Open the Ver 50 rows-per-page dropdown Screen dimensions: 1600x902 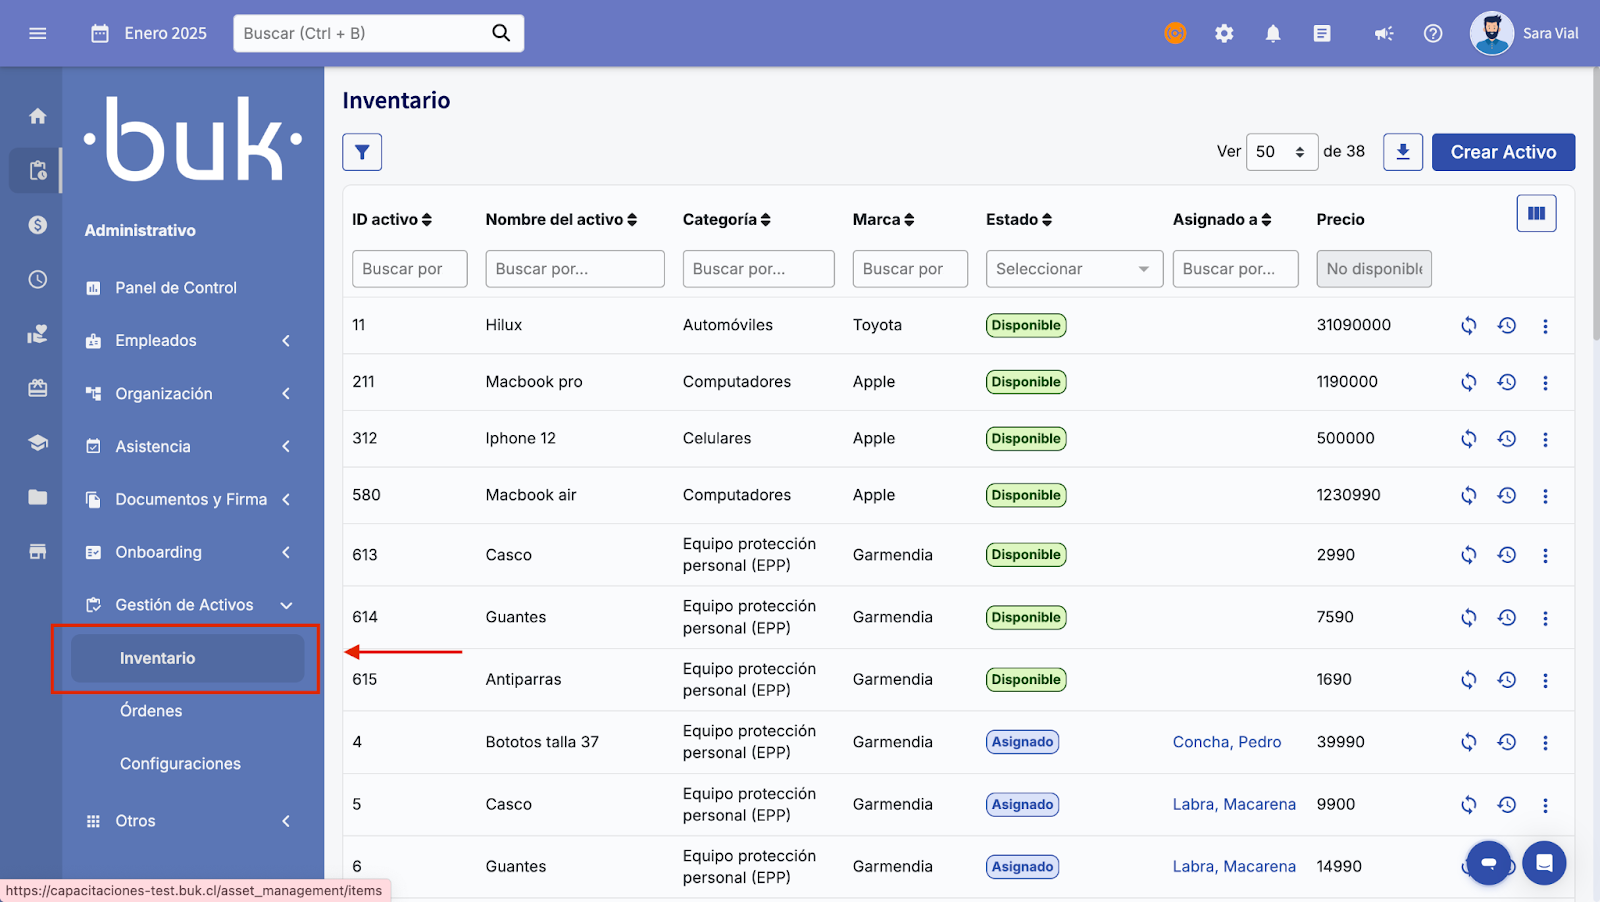tap(1282, 152)
